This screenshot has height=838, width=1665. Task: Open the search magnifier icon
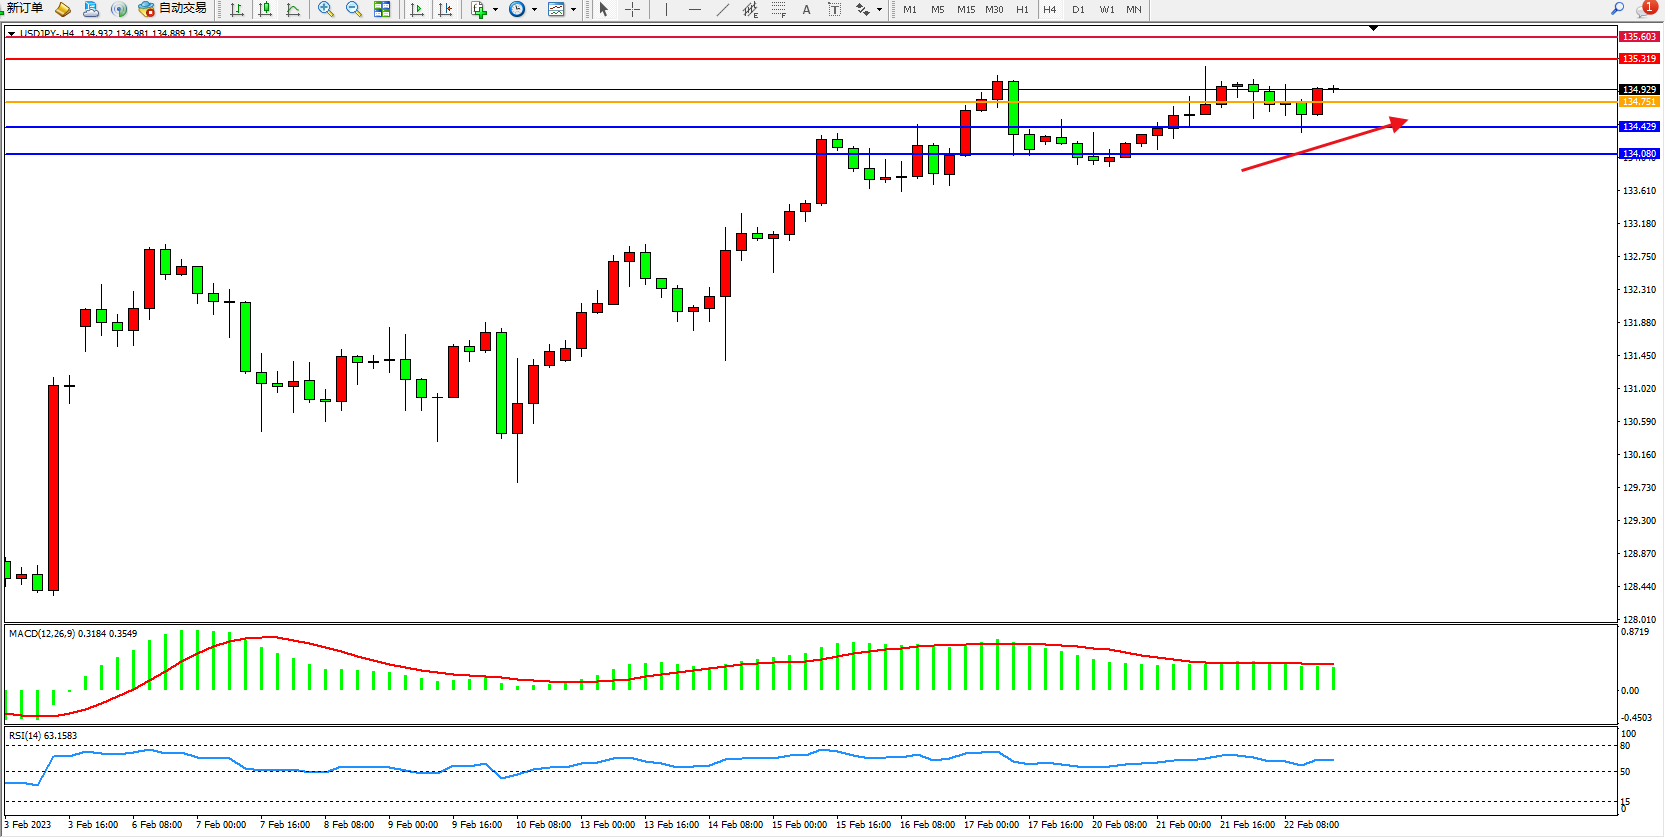tap(1617, 8)
